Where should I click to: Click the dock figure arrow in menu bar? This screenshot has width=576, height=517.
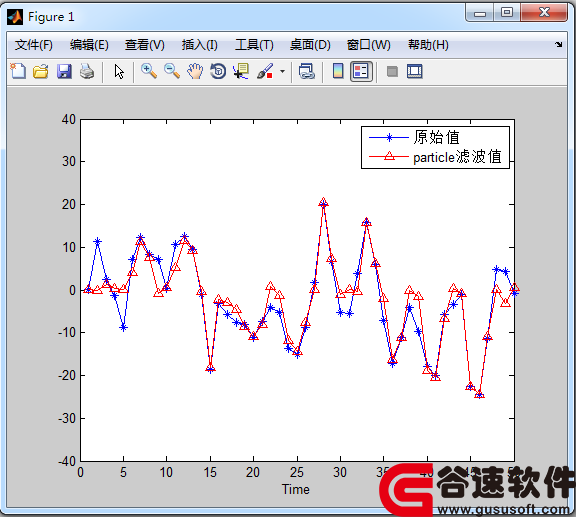(559, 44)
